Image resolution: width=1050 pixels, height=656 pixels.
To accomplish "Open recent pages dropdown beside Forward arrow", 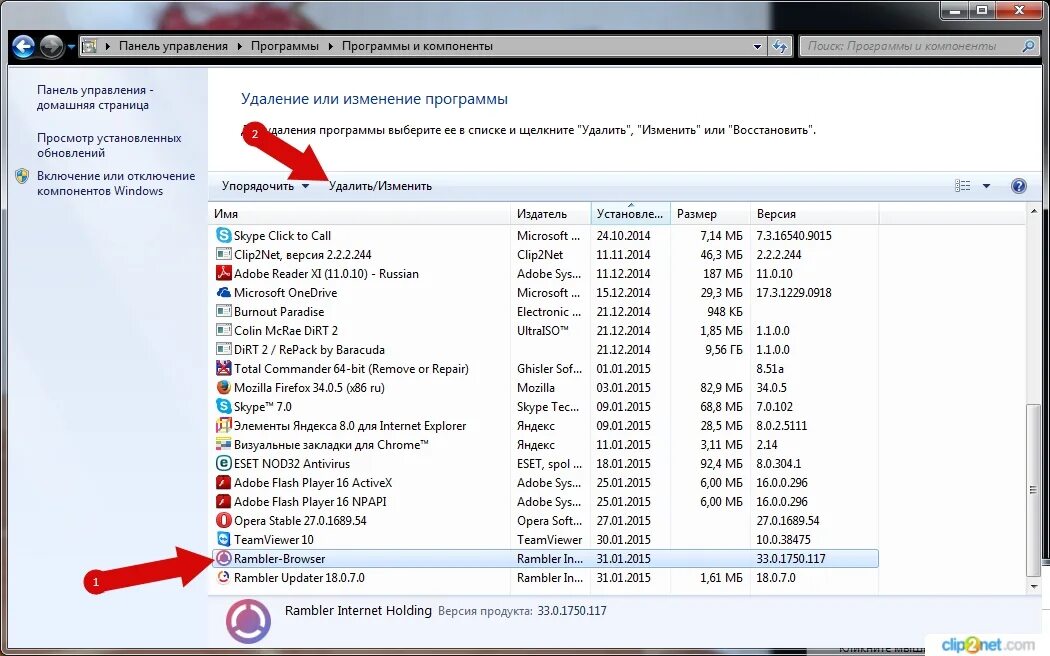I will point(71,47).
